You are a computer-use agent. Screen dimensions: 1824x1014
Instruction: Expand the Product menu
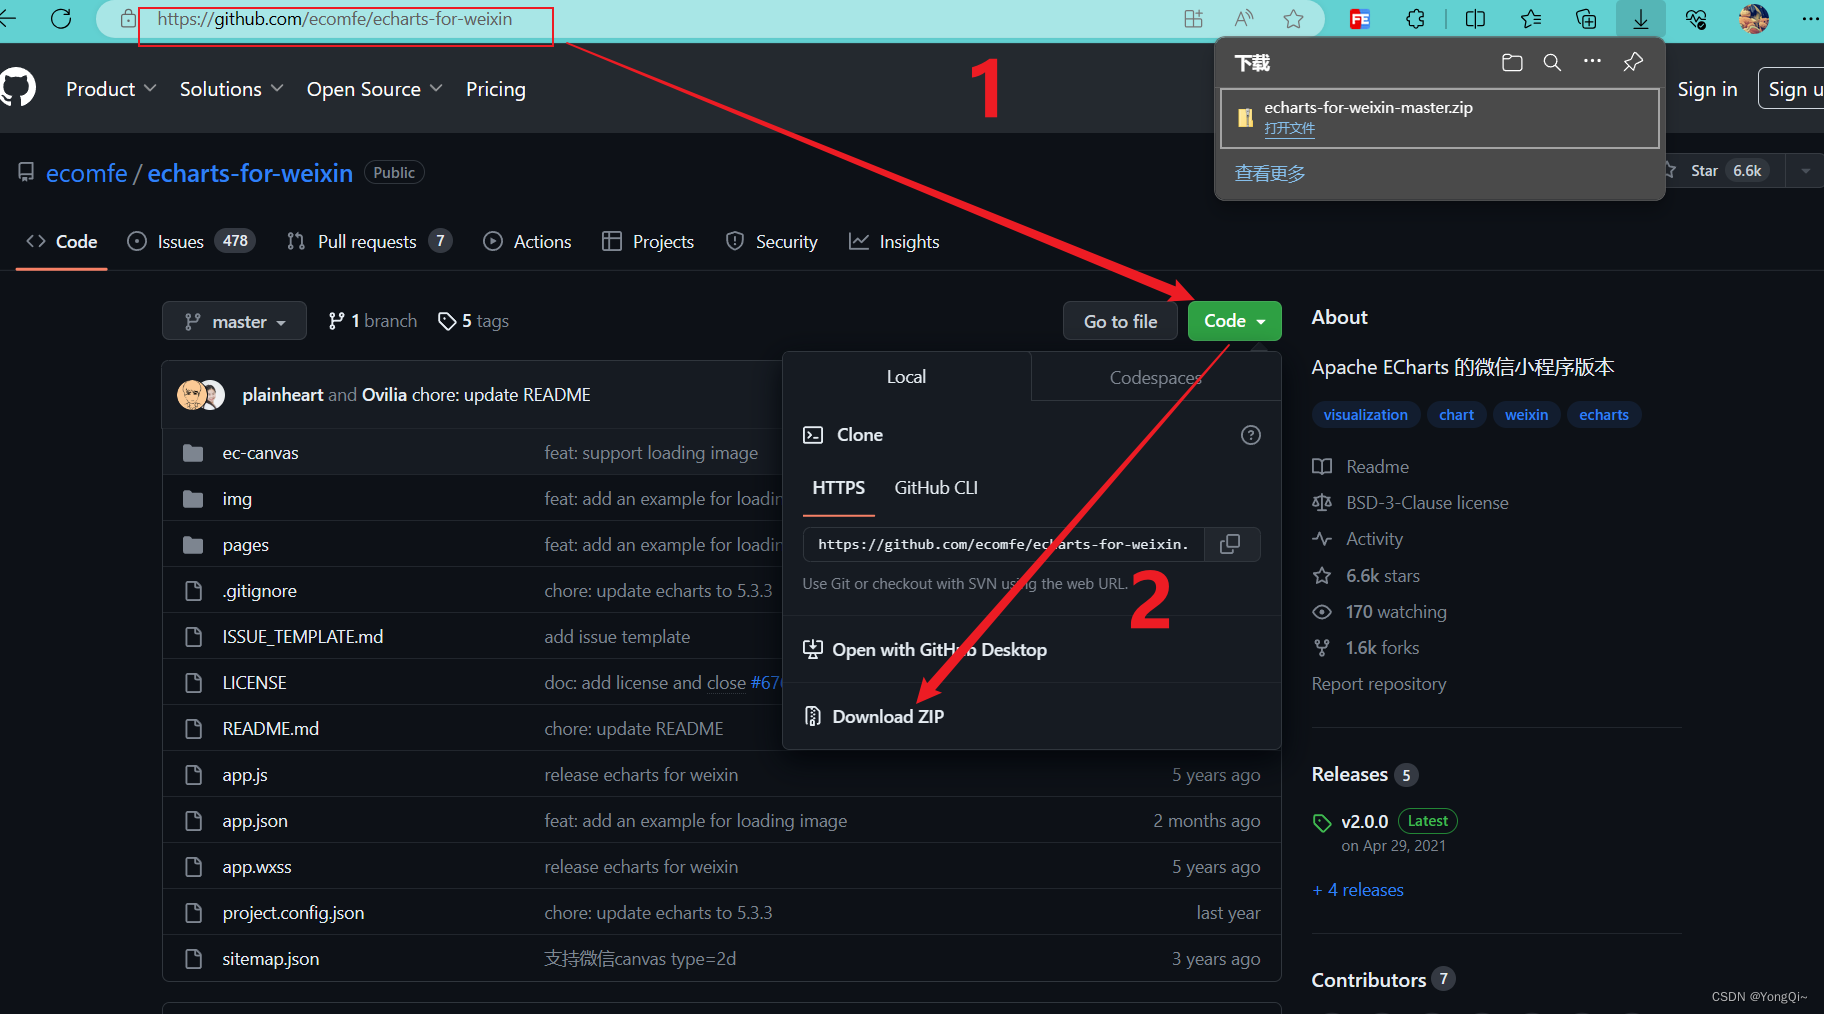click(111, 89)
